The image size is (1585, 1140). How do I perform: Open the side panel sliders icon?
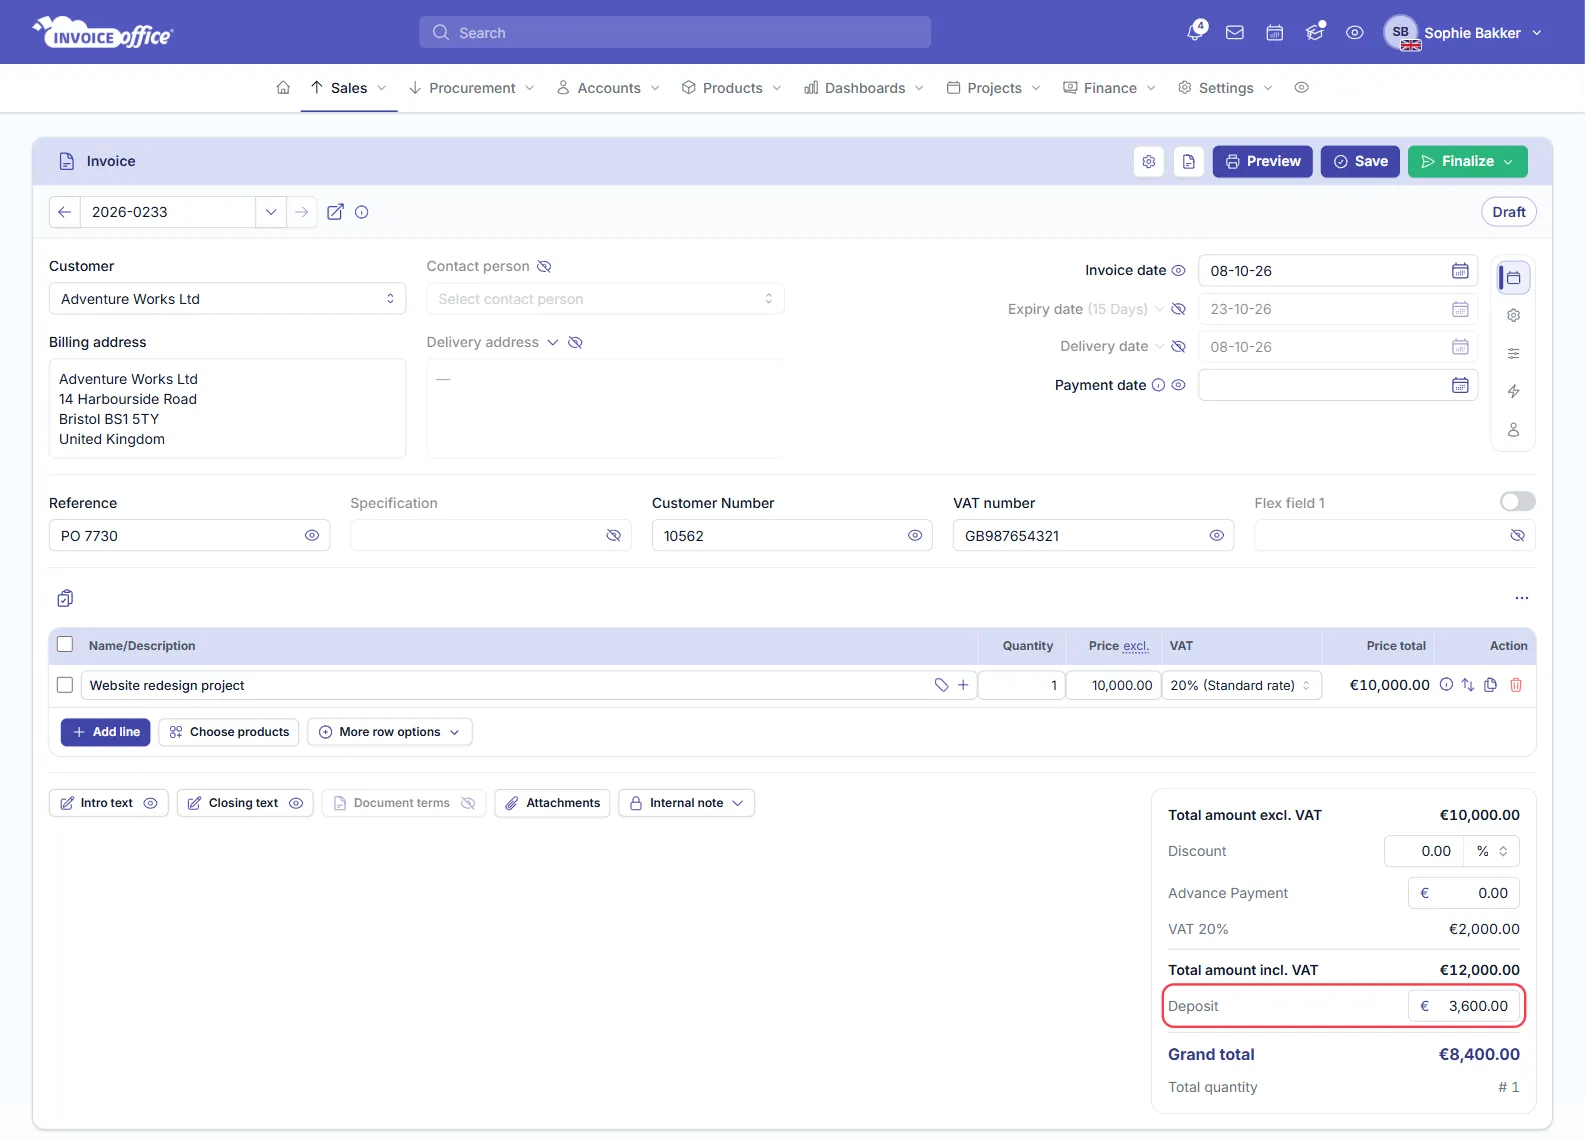click(1514, 354)
